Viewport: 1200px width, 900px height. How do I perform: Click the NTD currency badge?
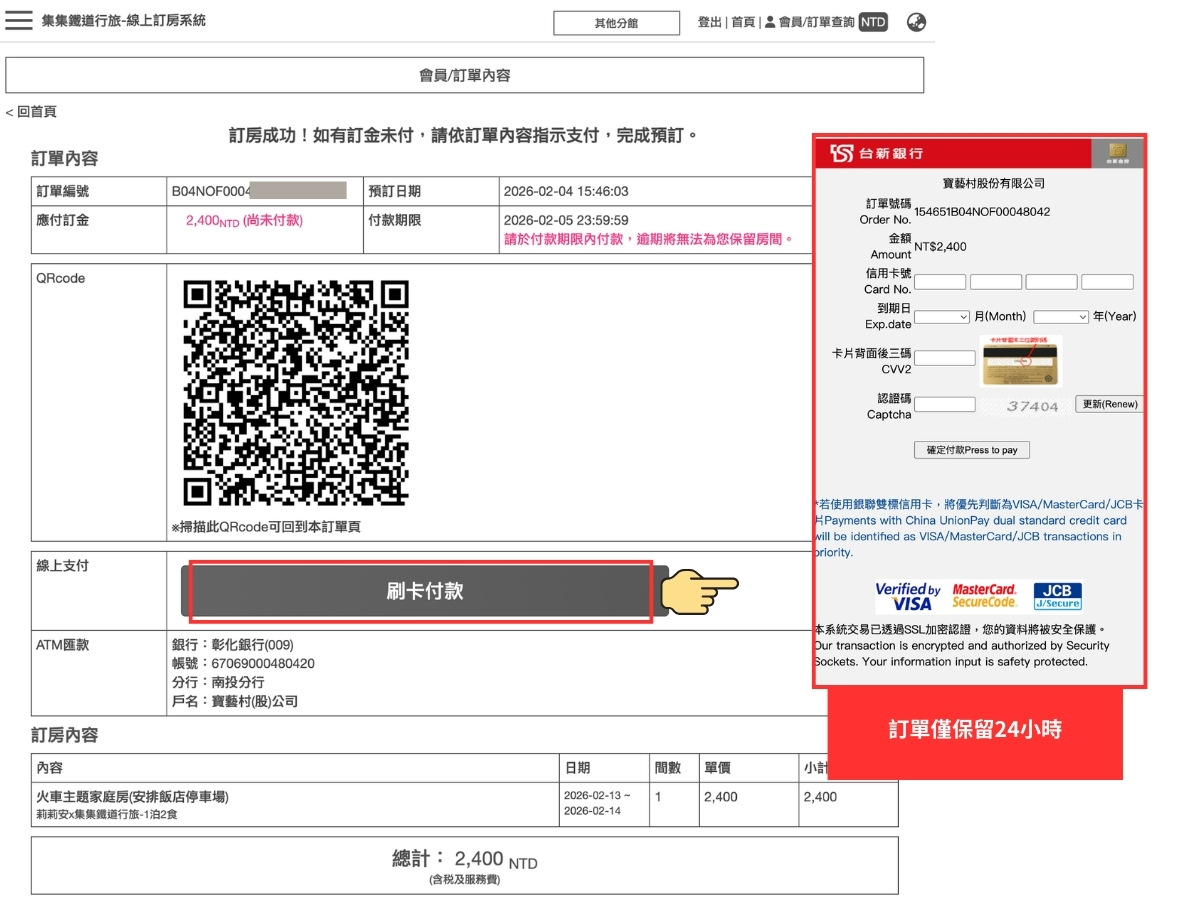click(875, 22)
